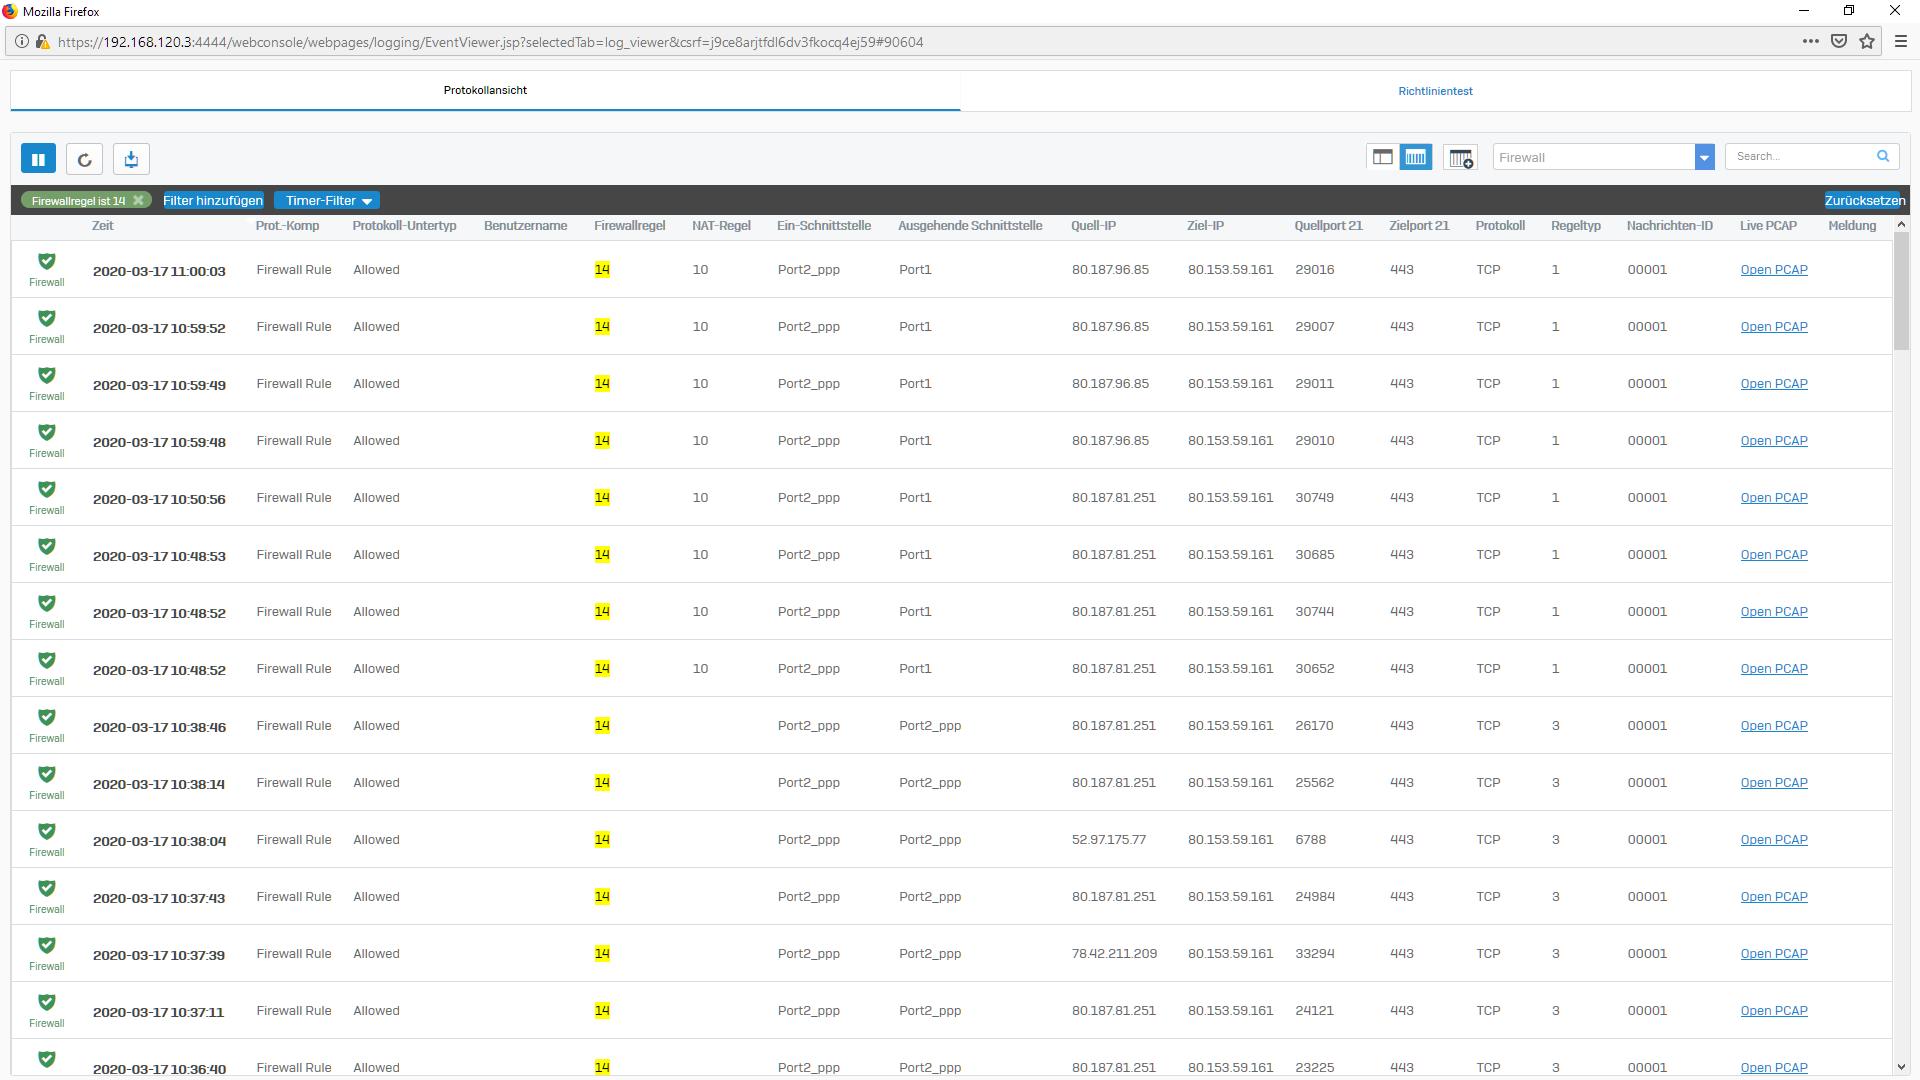Click the Benutzername column header

(x=525, y=226)
